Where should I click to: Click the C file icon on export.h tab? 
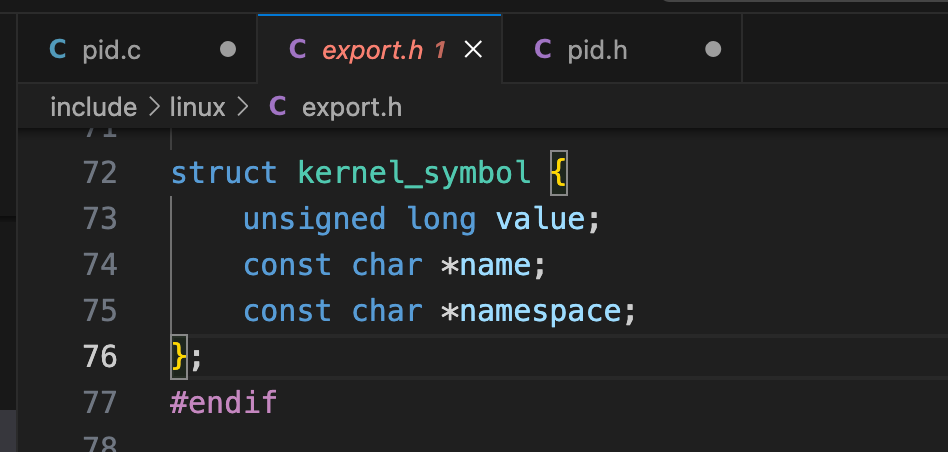coord(297,49)
